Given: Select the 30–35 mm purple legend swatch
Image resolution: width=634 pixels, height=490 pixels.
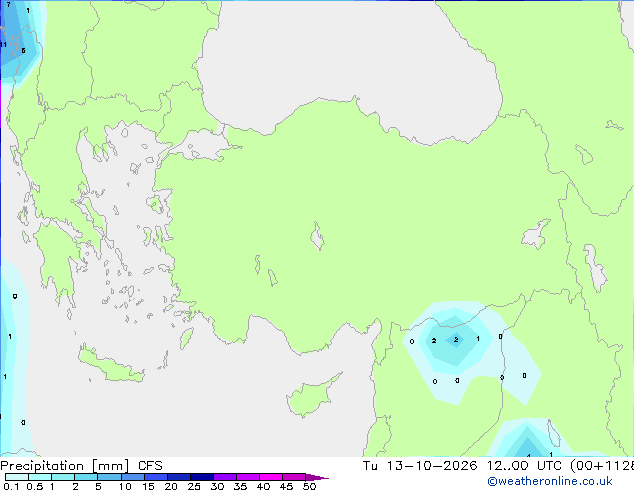Looking at the screenshot, I should tap(225, 477).
